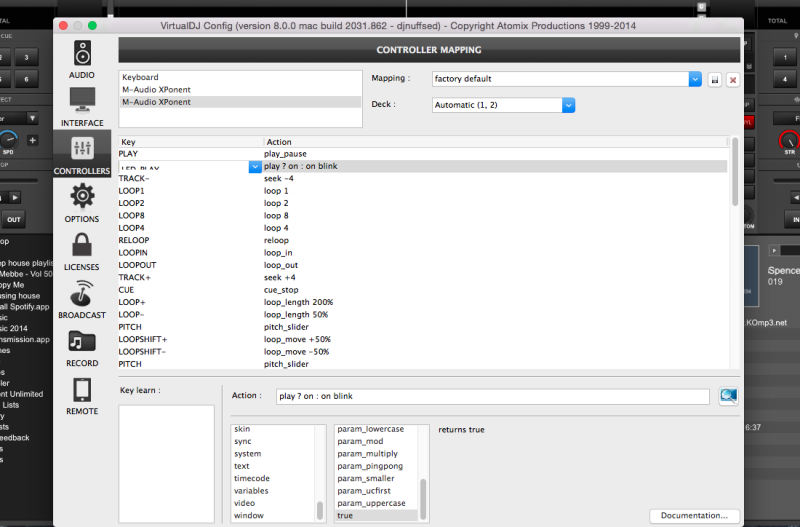Click the Action column header
The height and width of the screenshot is (527, 800).
pyautogui.click(x=495, y=142)
